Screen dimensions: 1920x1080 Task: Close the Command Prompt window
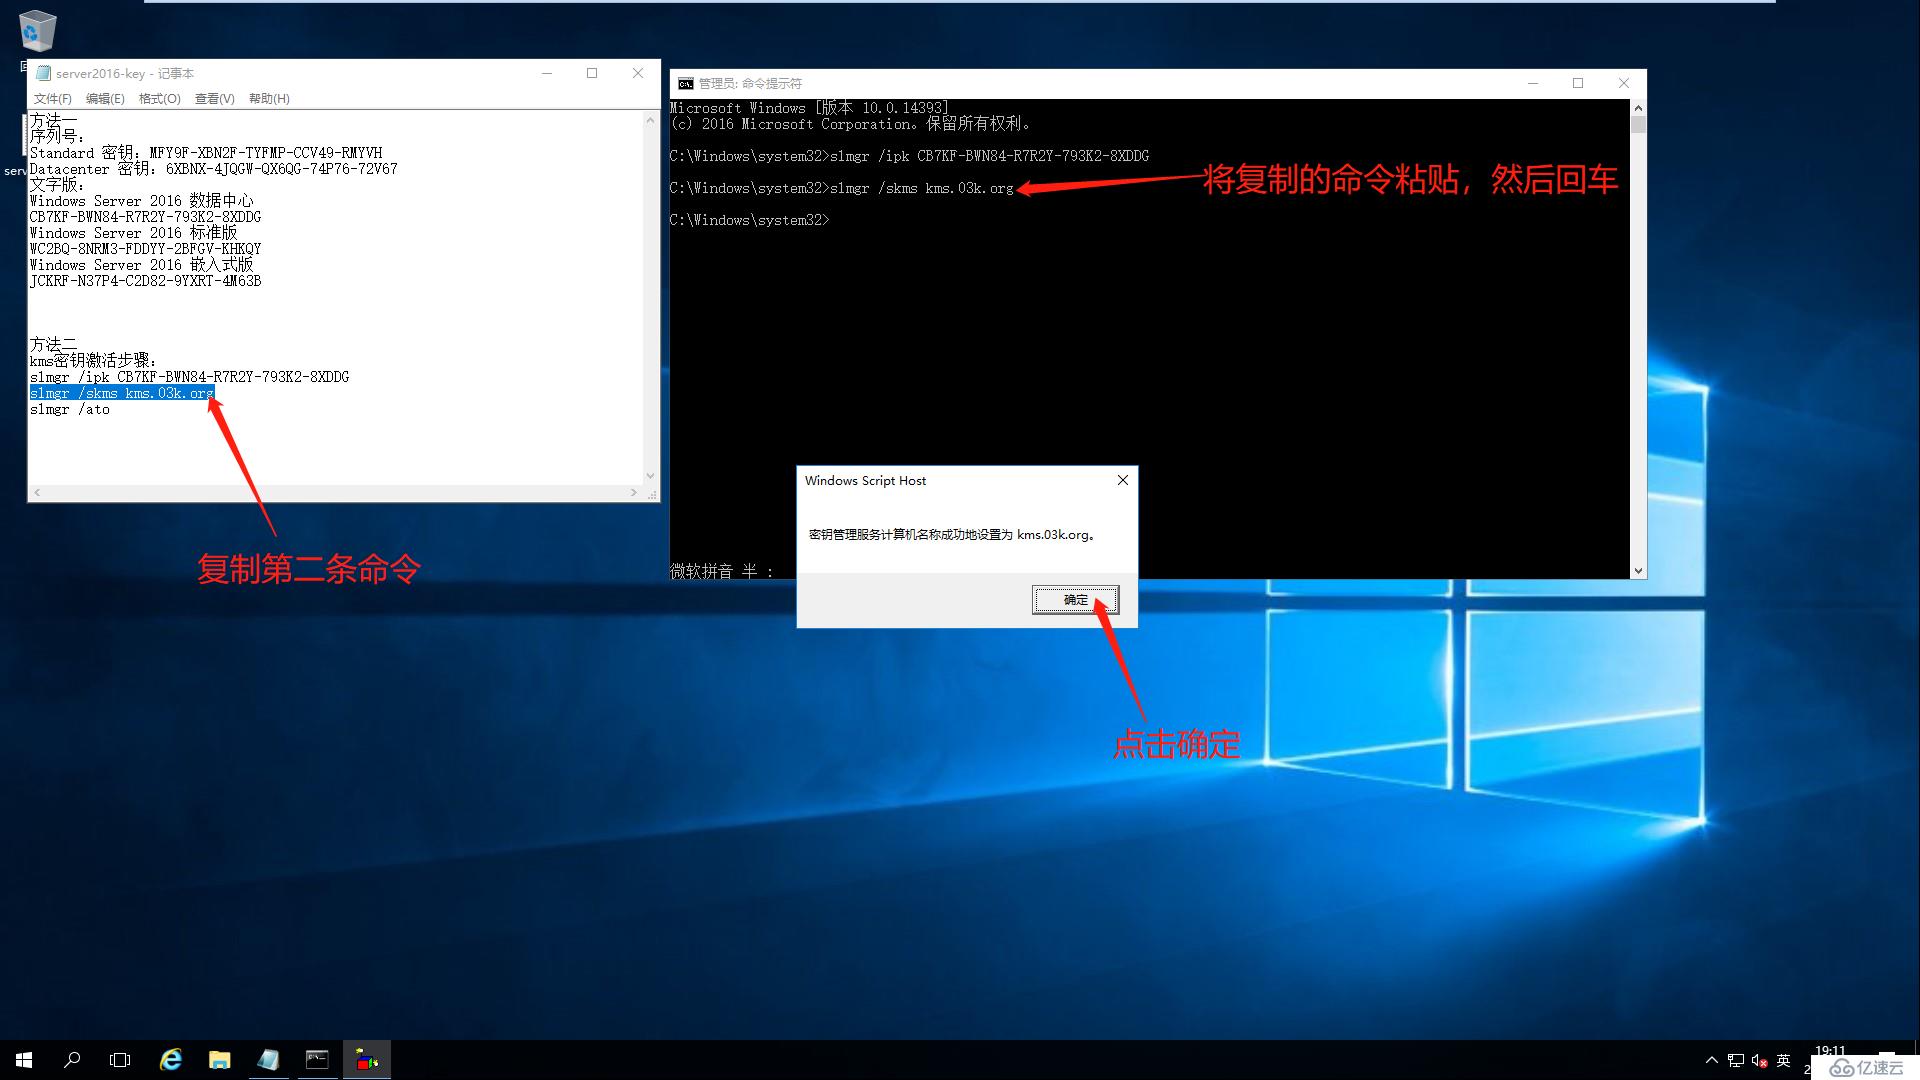1624,83
